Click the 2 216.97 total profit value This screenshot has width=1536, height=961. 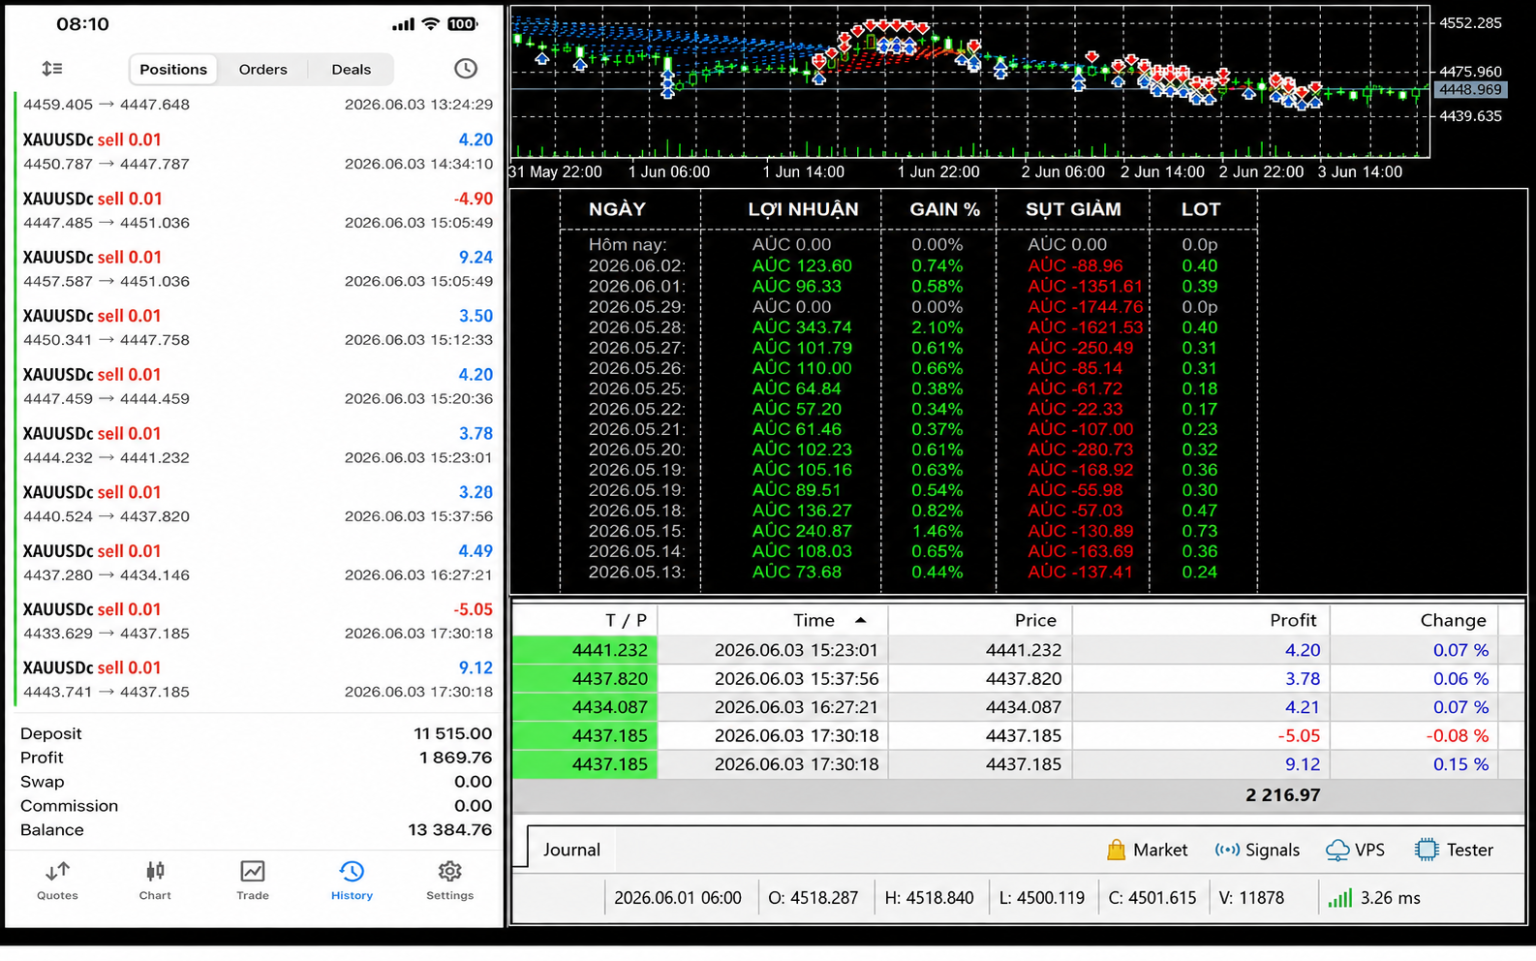(x=1283, y=795)
